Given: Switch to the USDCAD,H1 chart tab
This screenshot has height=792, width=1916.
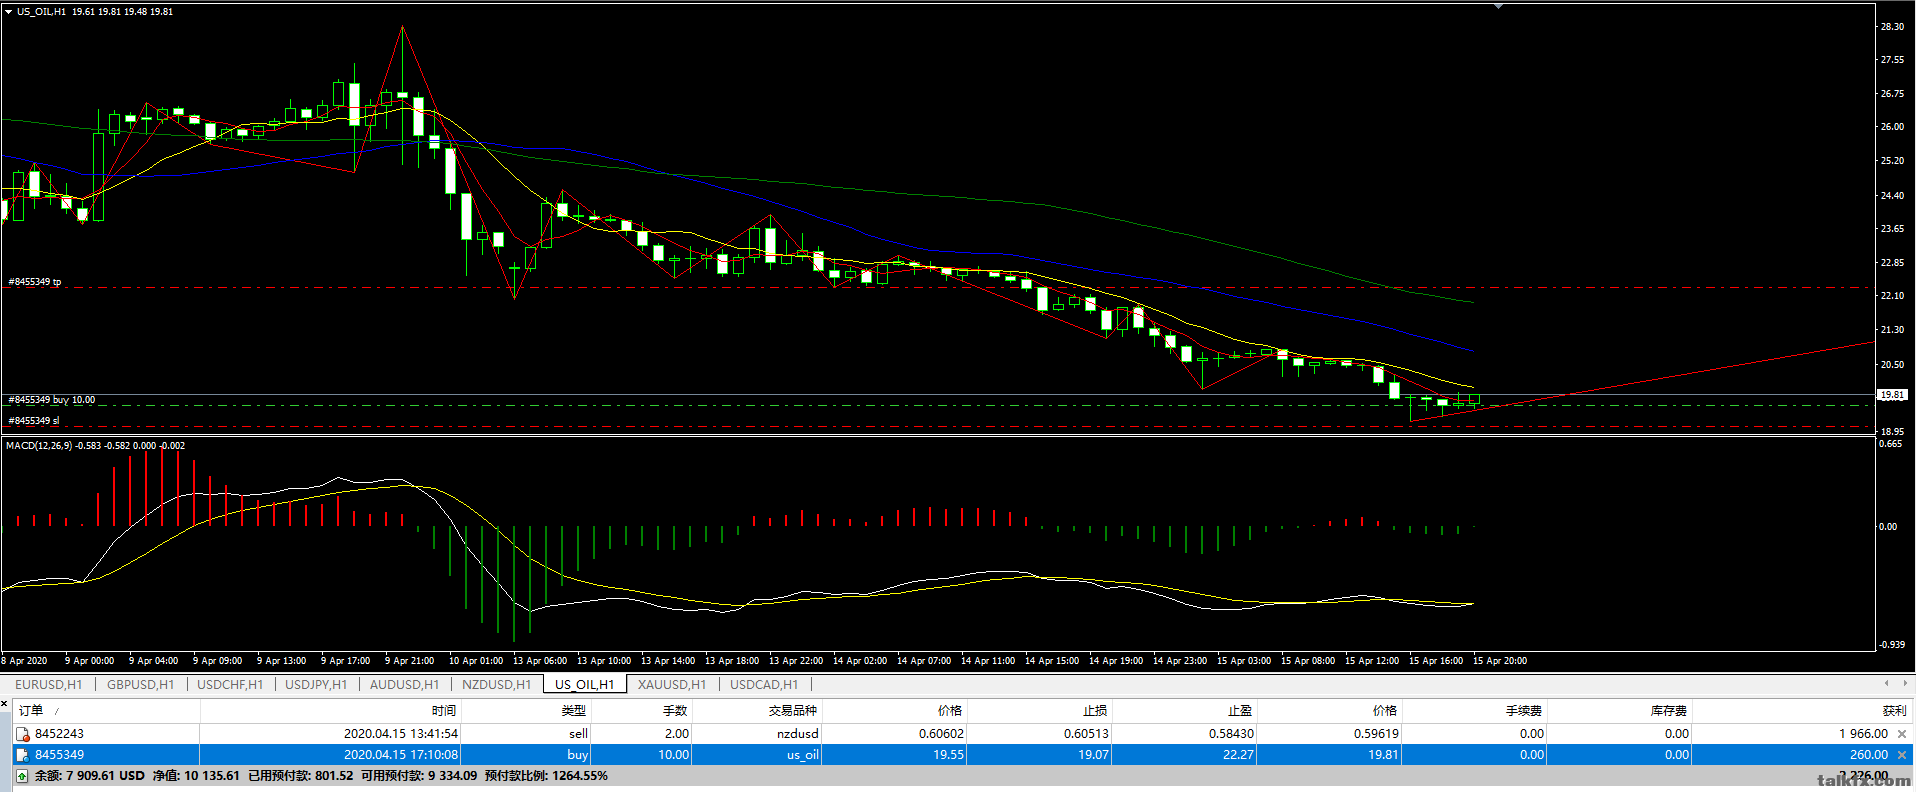Looking at the screenshot, I should click(764, 685).
